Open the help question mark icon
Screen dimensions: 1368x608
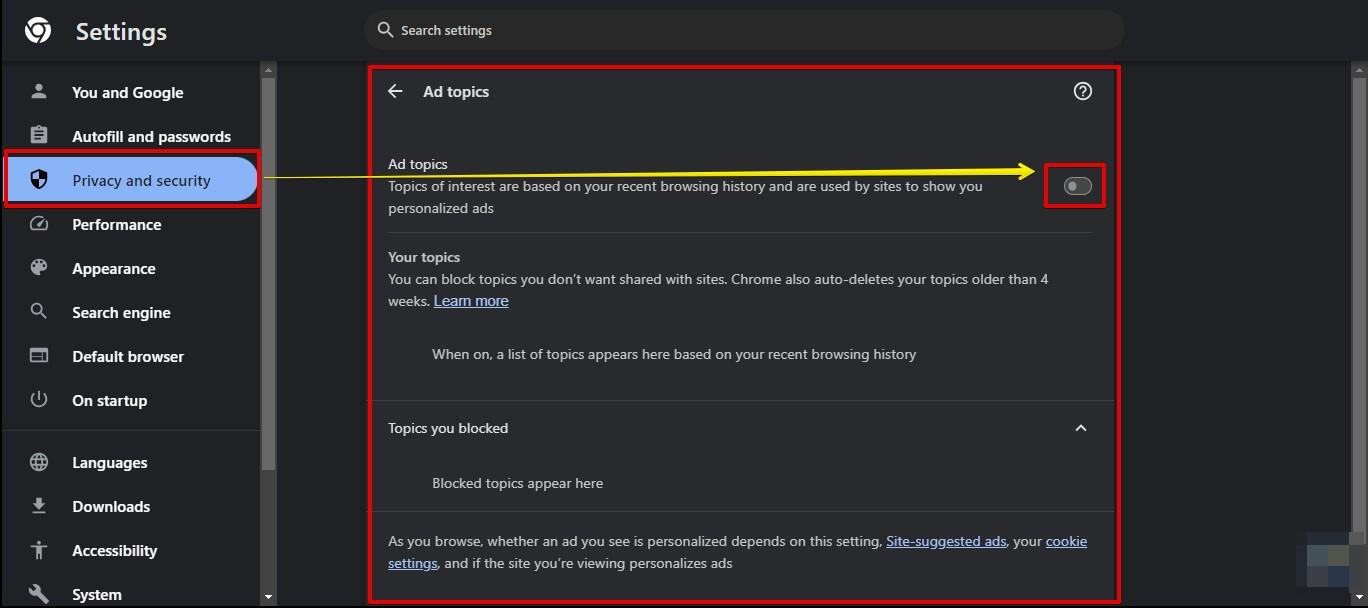pos(1082,91)
